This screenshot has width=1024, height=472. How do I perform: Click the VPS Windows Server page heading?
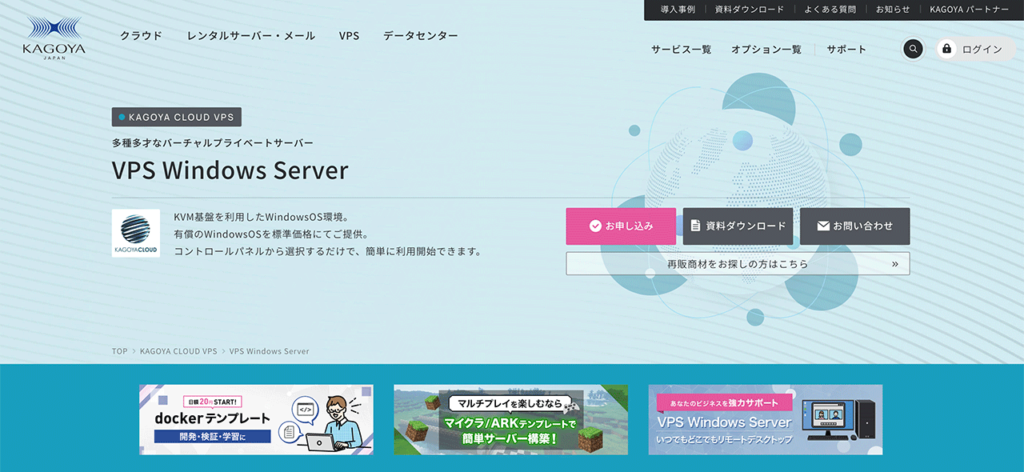230,170
